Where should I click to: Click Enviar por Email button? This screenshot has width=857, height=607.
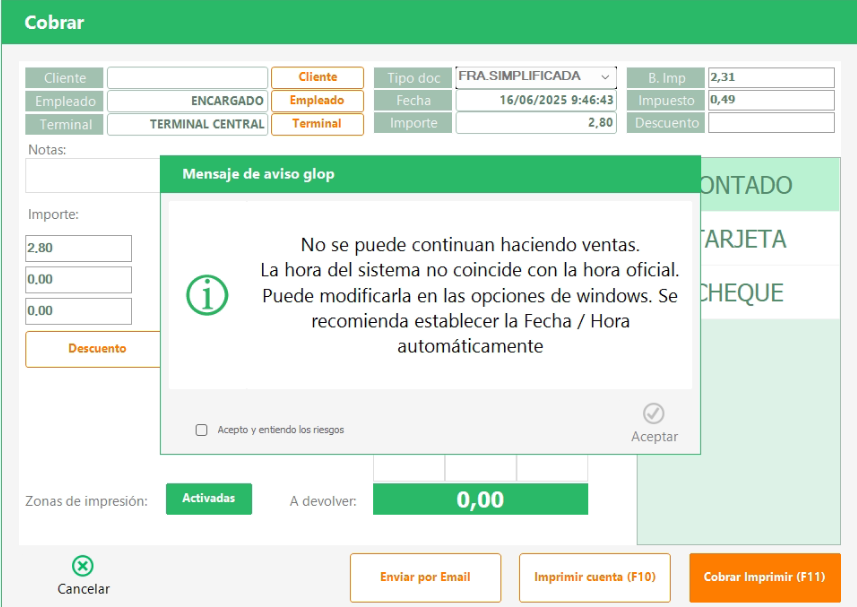click(425, 577)
